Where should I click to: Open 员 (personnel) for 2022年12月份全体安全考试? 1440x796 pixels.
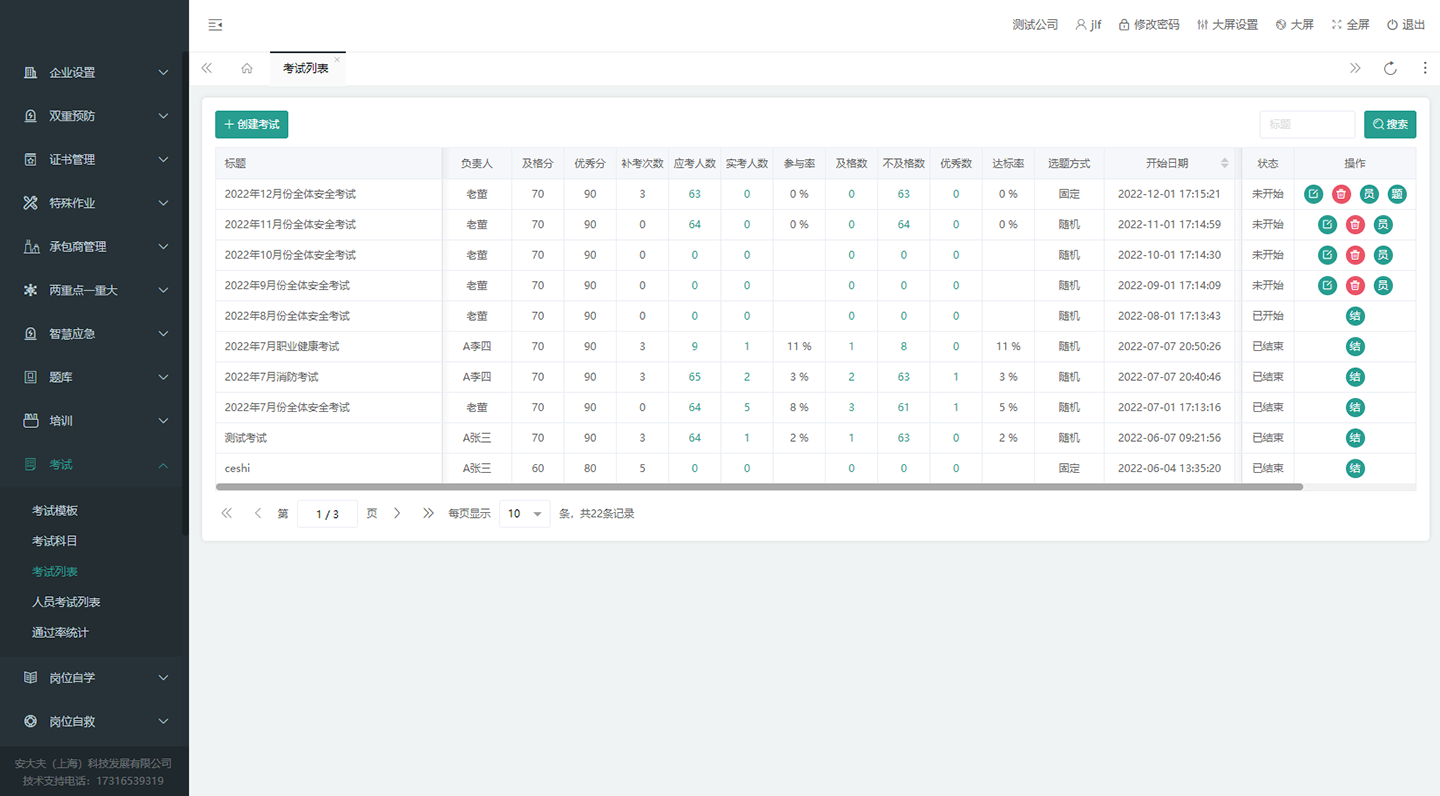1369,194
